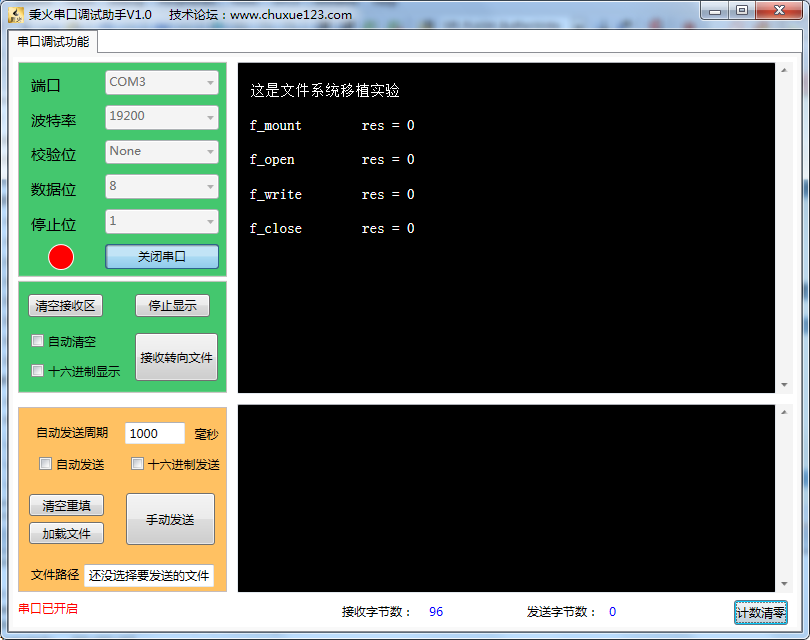Click the f_mount res = 0 line
The height and width of the screenshot is (640, 810).
[x=332, y=126]
